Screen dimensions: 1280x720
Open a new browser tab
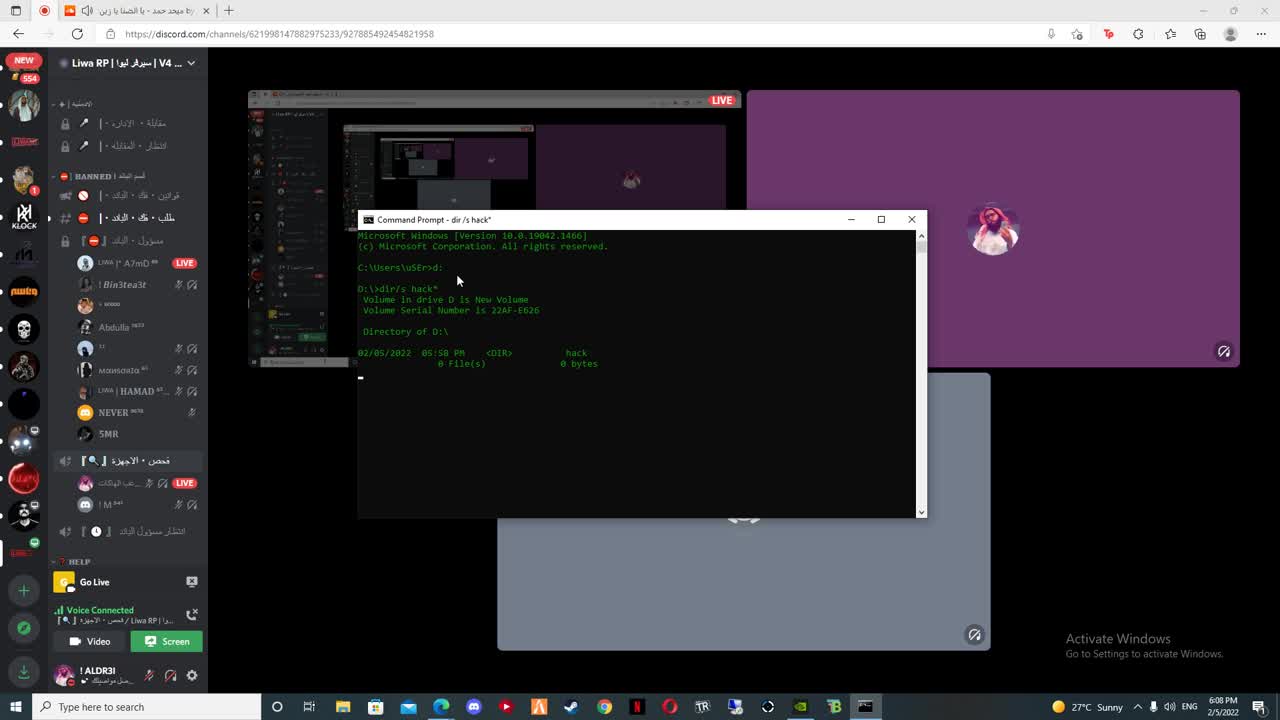tap(228, 11)
